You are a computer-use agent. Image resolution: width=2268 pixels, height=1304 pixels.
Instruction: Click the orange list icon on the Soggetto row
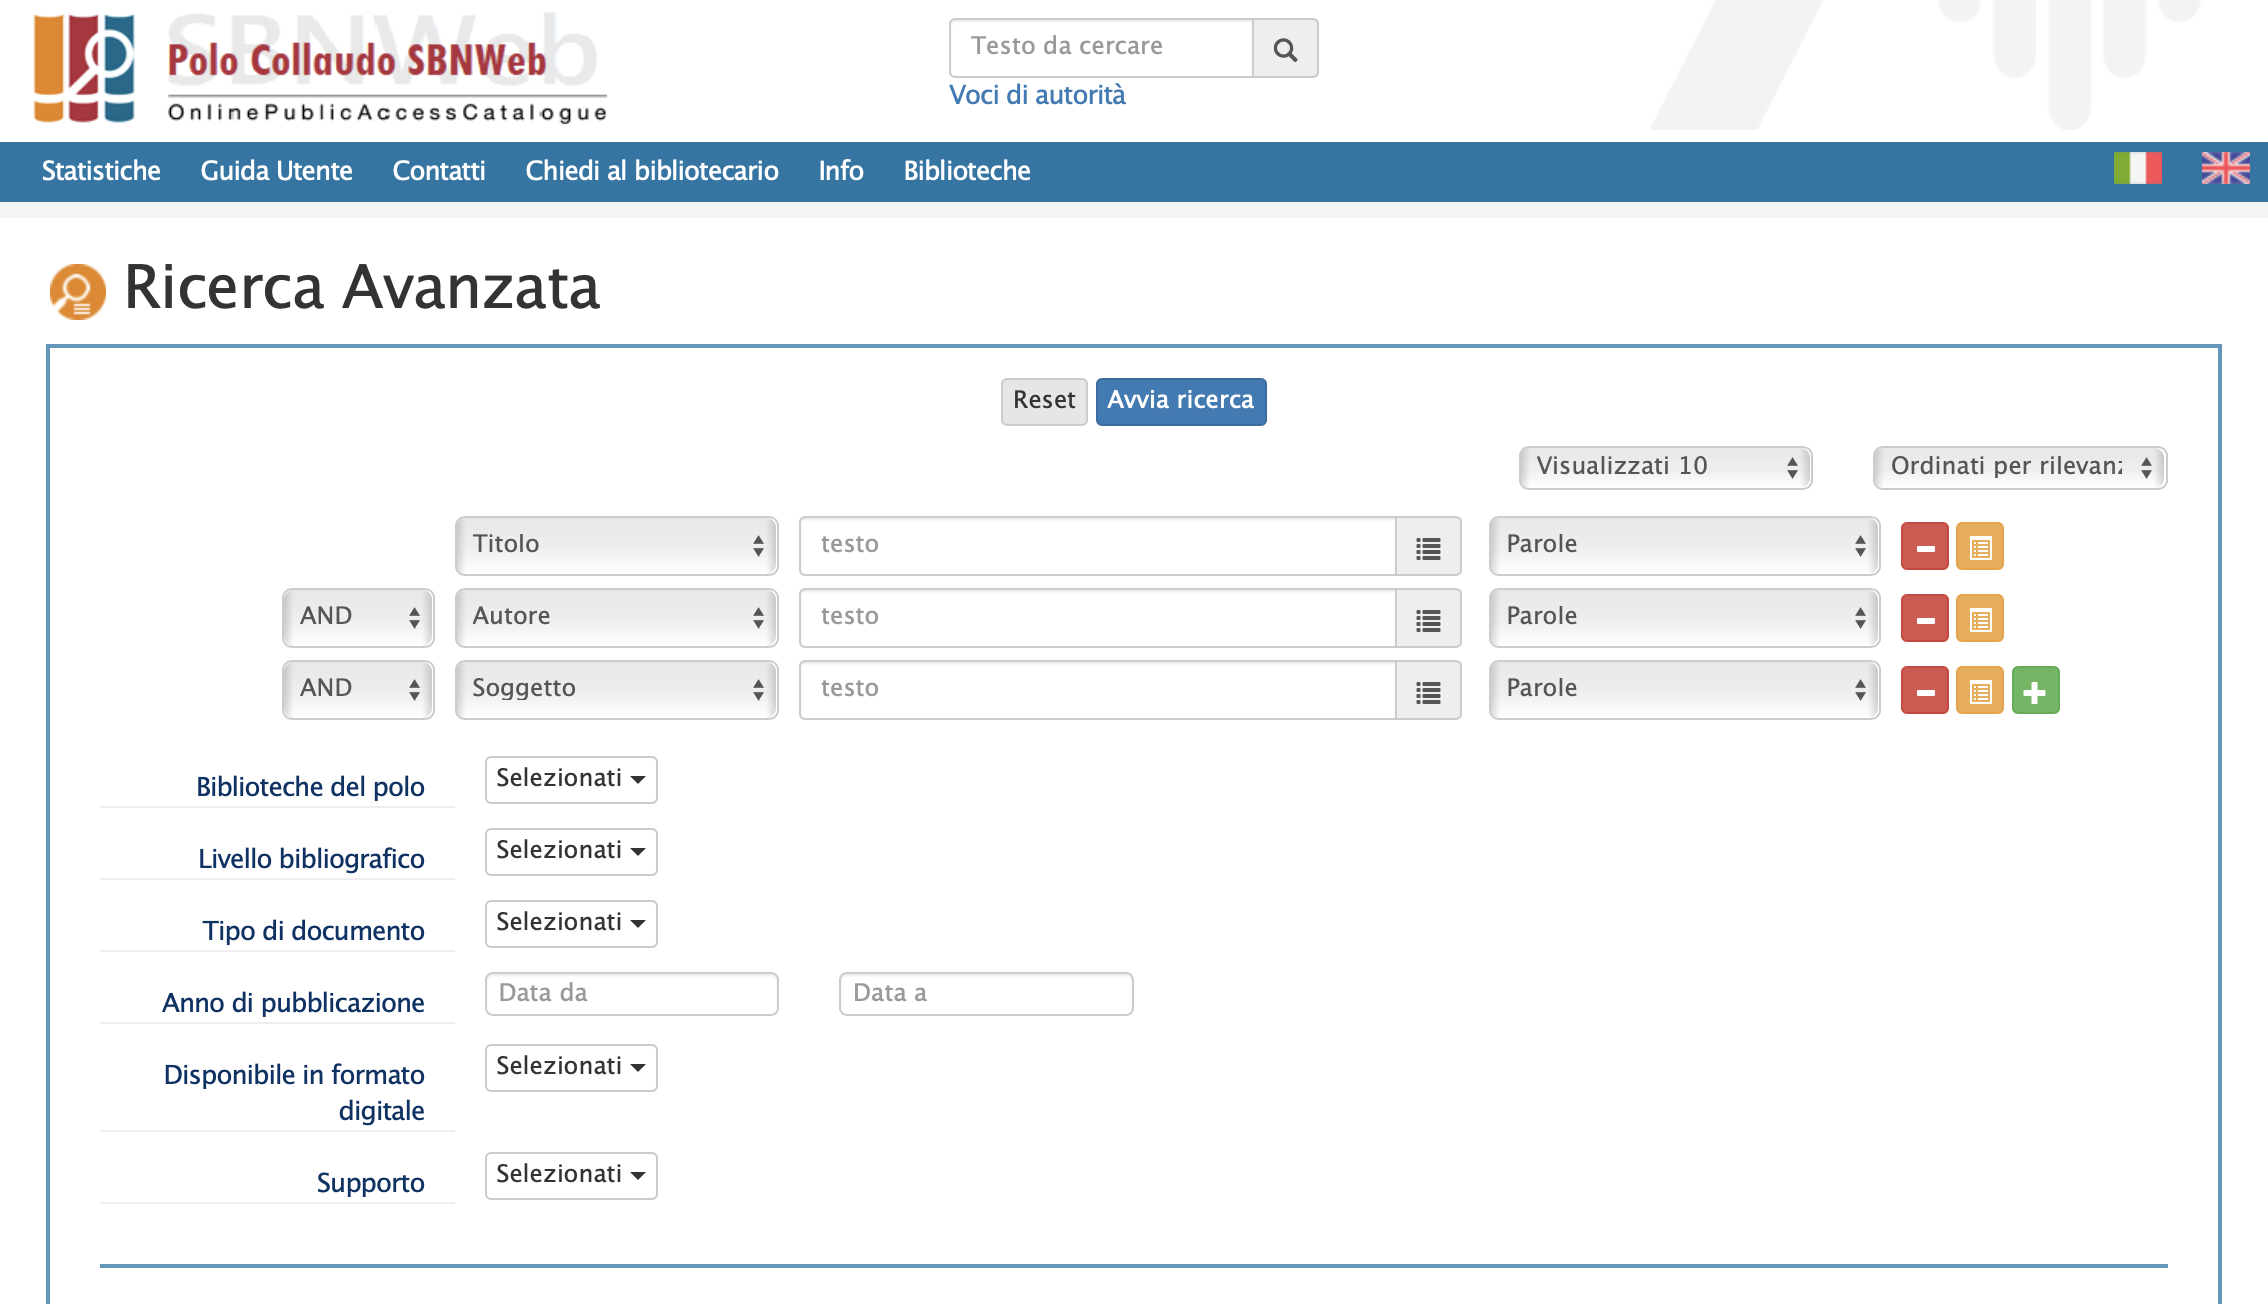point(1979,691)
